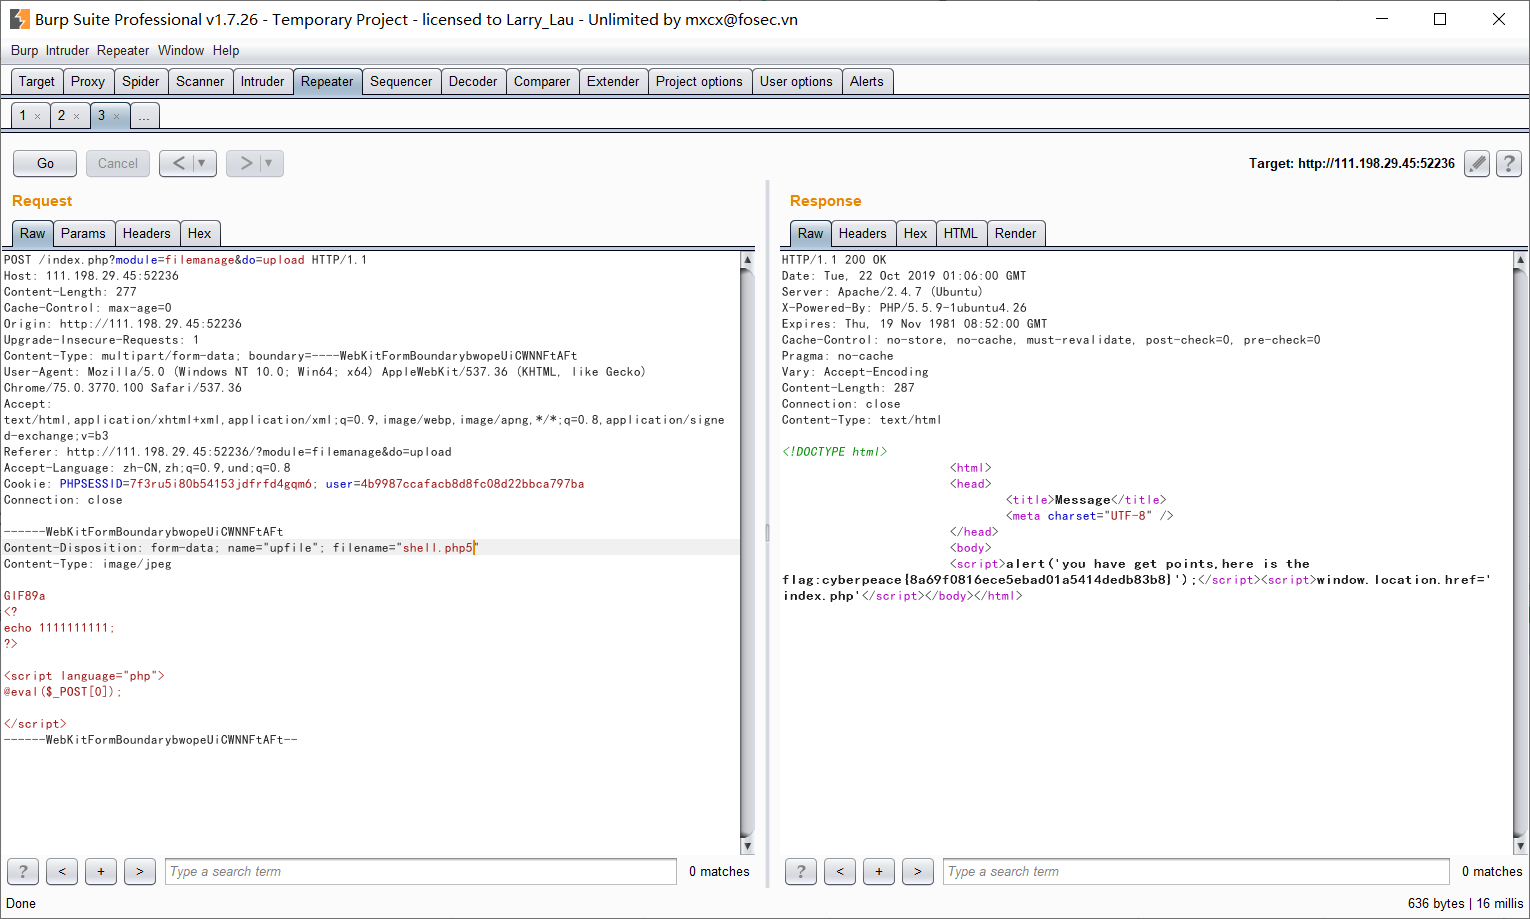Switch to the Target tab

[37, 81]
